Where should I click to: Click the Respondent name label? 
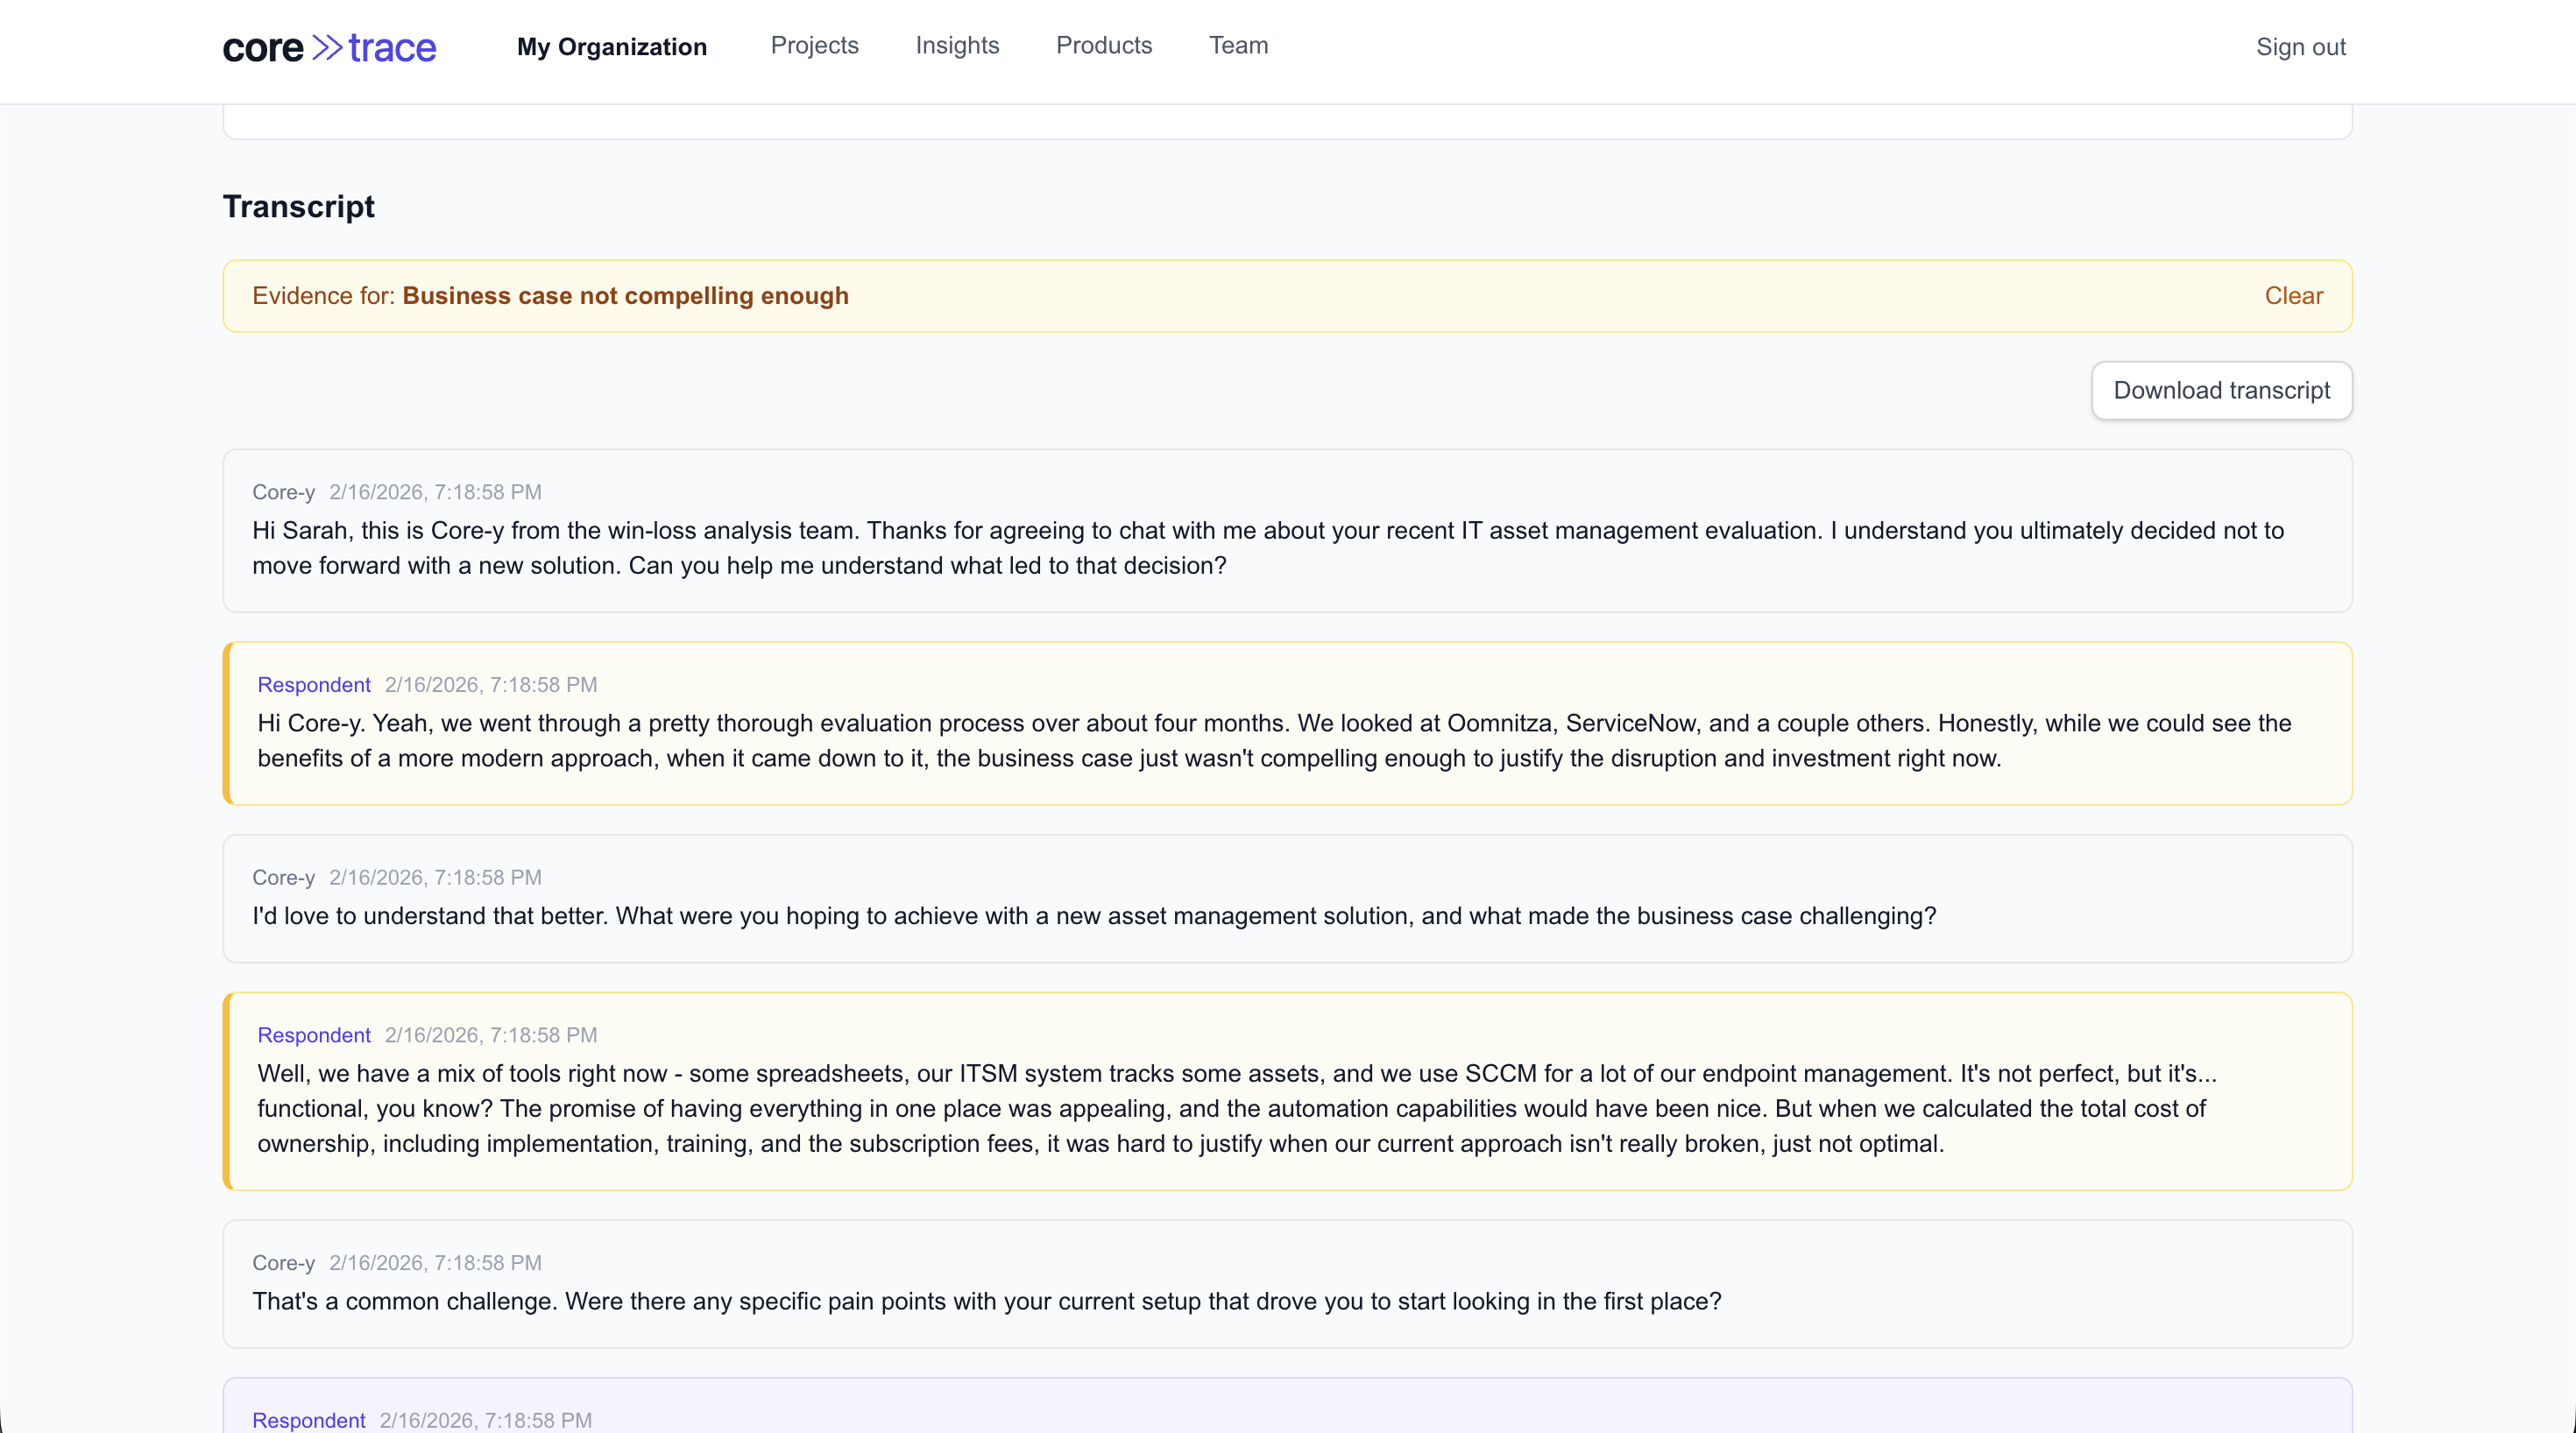pos(314,684)
